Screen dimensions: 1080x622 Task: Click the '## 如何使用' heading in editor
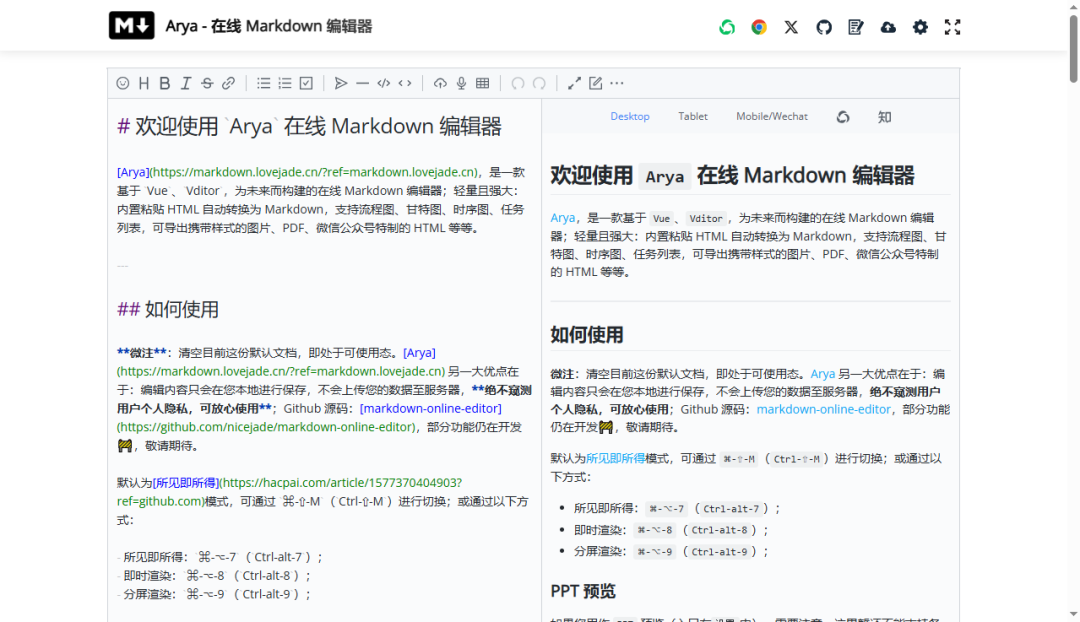168,309
